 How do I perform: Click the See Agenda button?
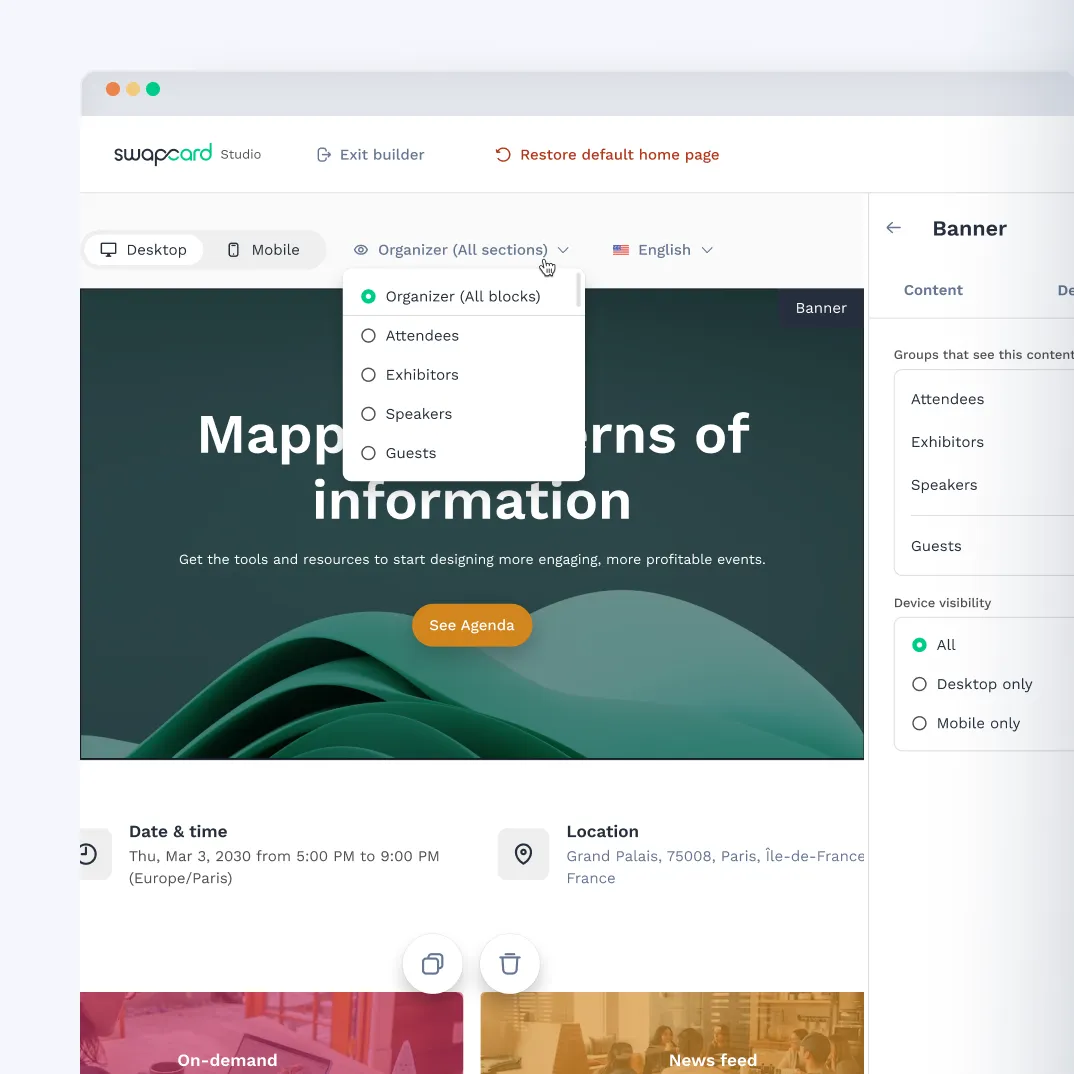[x=472, y=624]
